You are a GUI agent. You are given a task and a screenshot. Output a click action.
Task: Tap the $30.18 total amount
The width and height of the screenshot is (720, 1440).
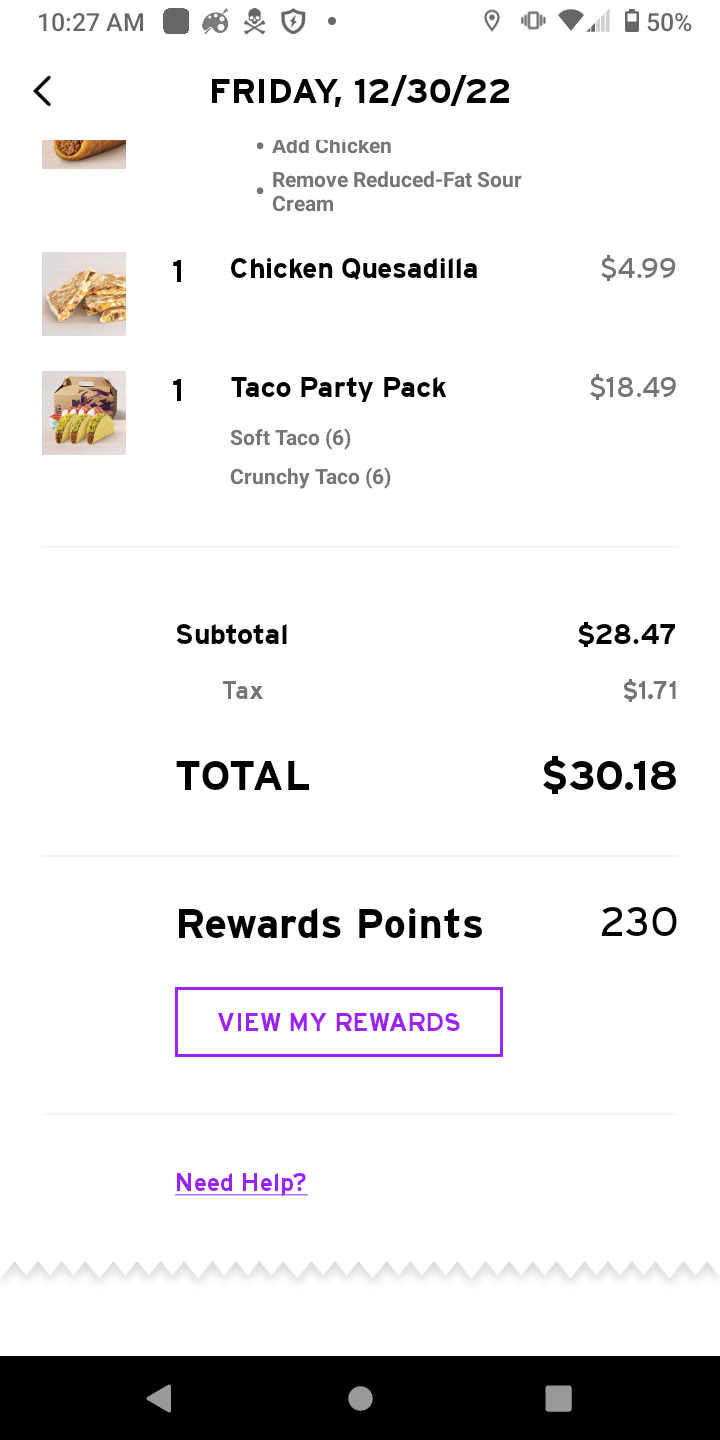pyautogui.click(x=609, y=776)
